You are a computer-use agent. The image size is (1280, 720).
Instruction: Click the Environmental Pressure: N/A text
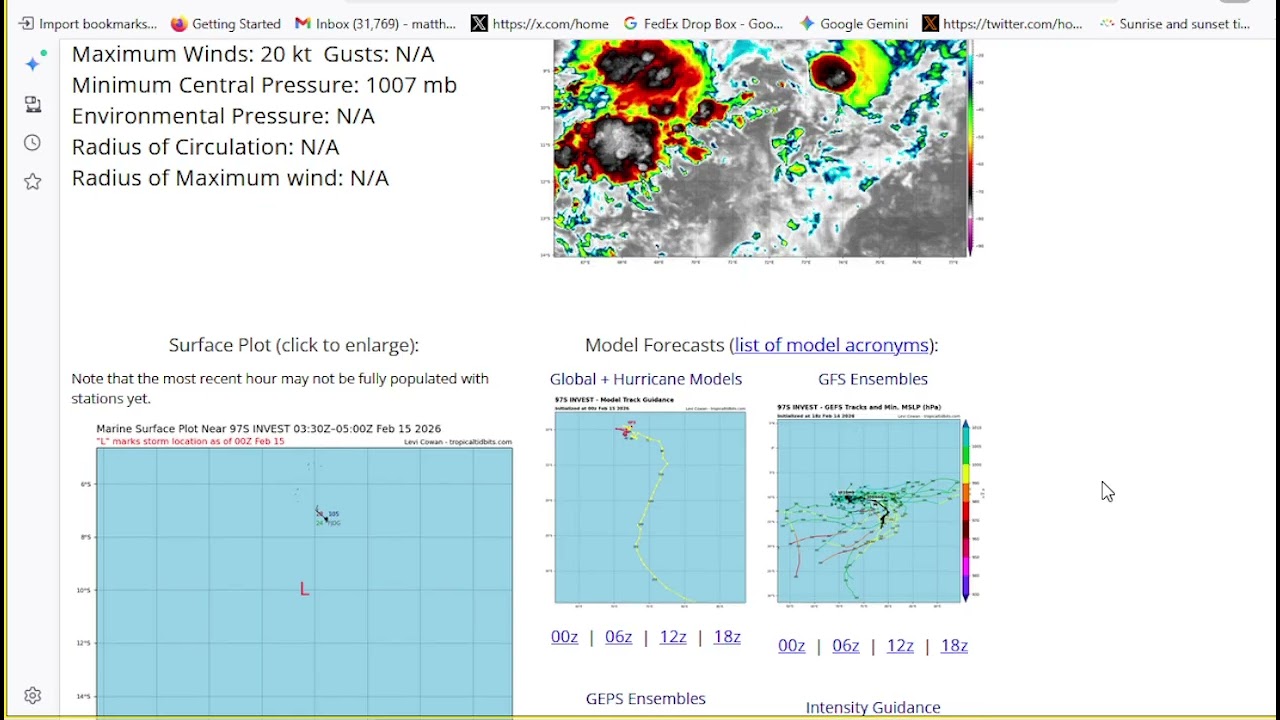[223, 116]
